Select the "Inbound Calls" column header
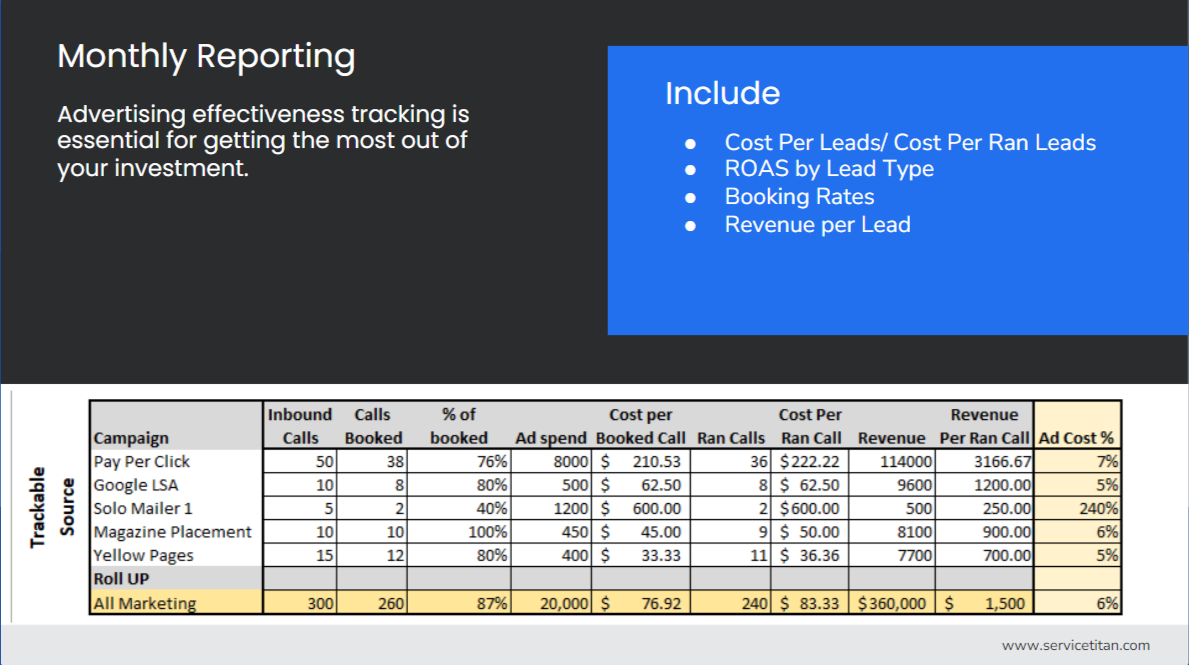The width and height of the screenshot is (1189, 665). pos(300,425)
